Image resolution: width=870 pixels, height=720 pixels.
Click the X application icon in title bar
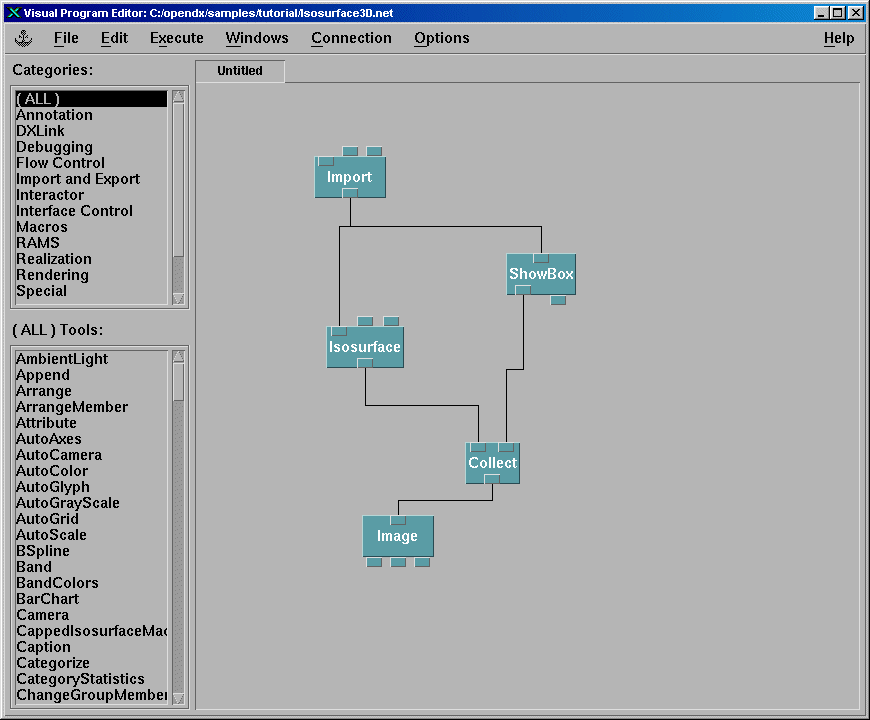pyautogui.click(x=13, y=12)
